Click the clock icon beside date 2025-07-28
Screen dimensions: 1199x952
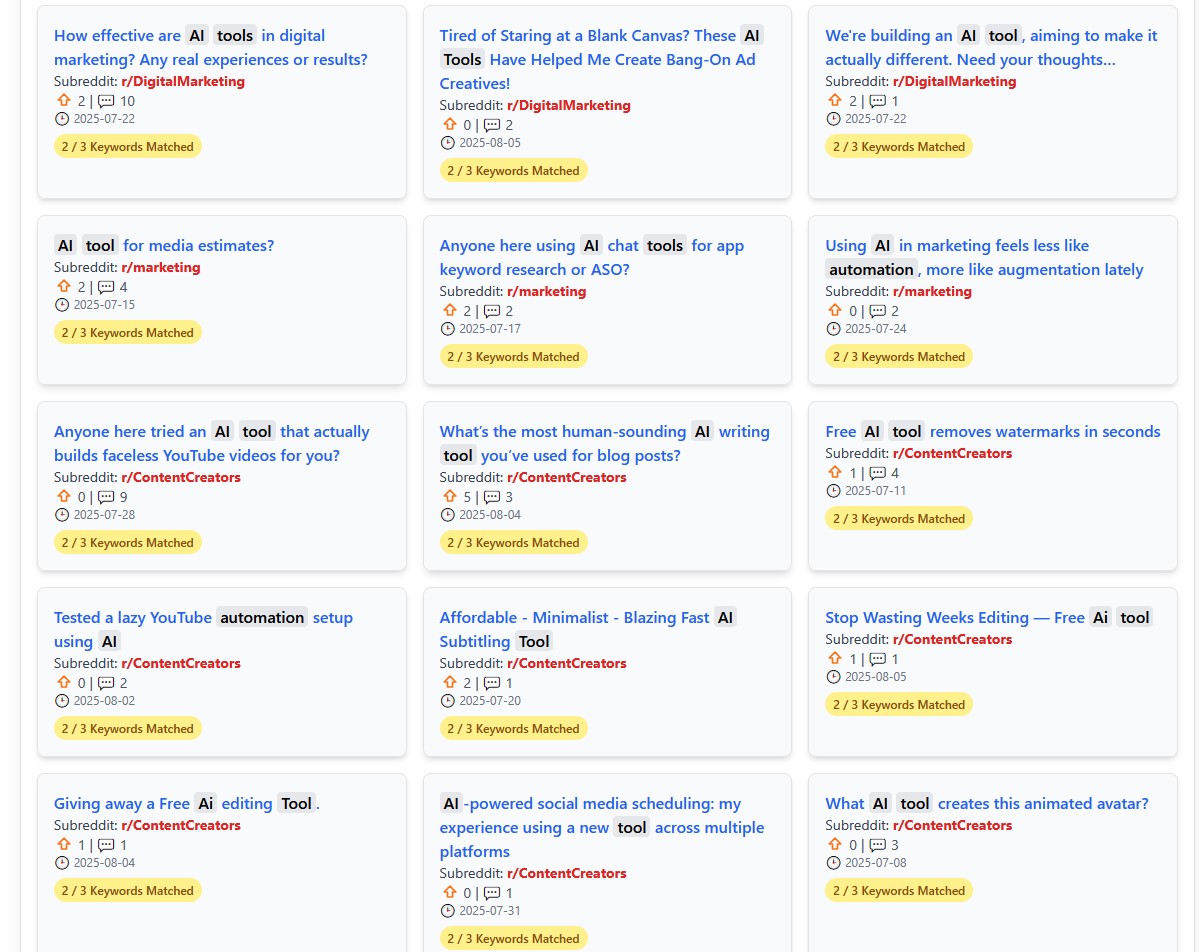pyautogui.click(x=62, y=515)
